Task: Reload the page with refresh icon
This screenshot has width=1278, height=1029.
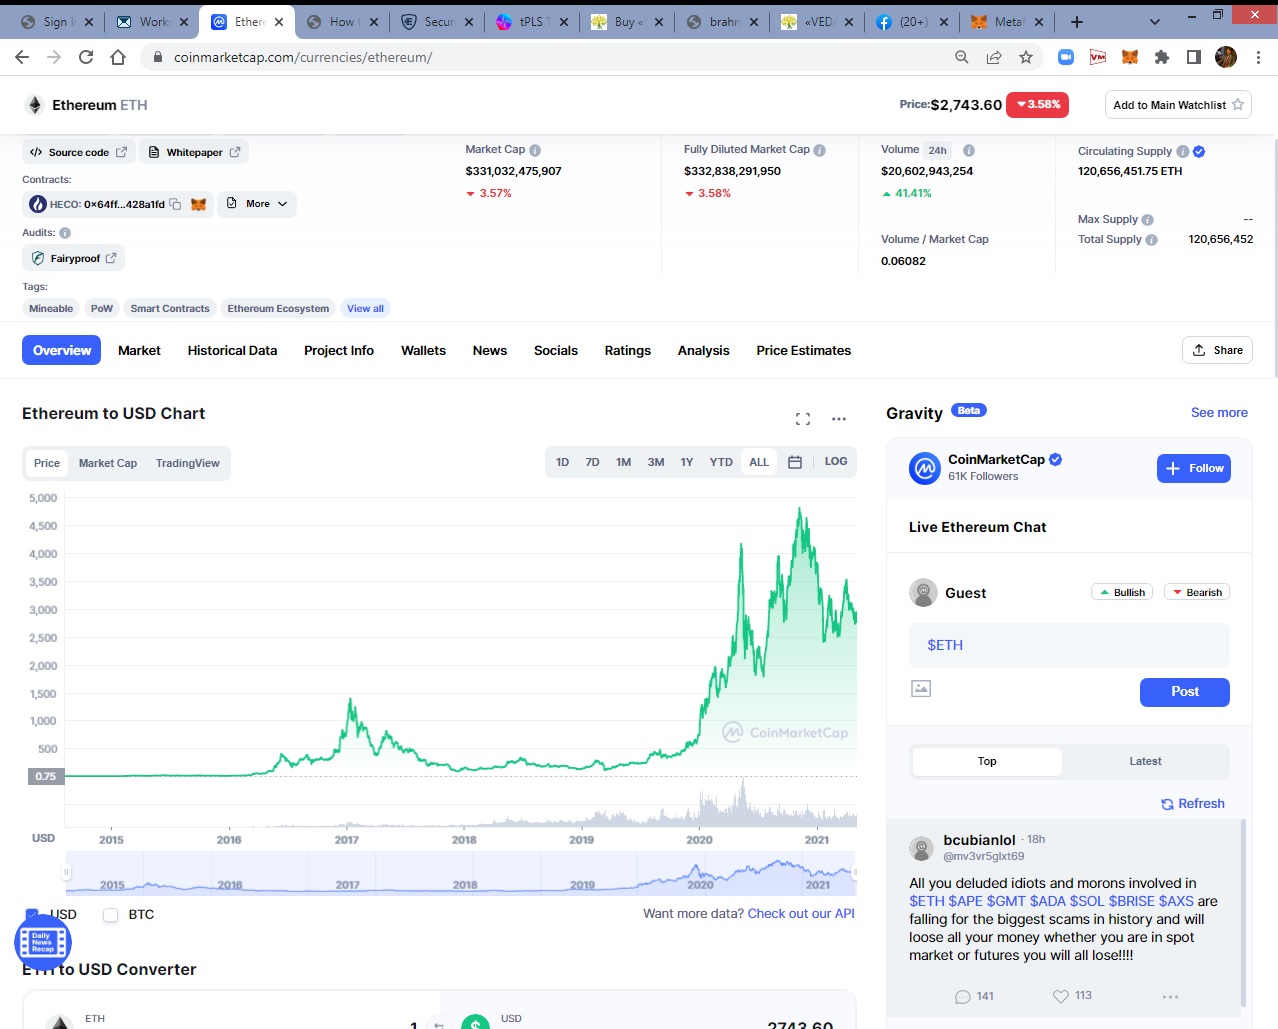Action: [86, 57]
